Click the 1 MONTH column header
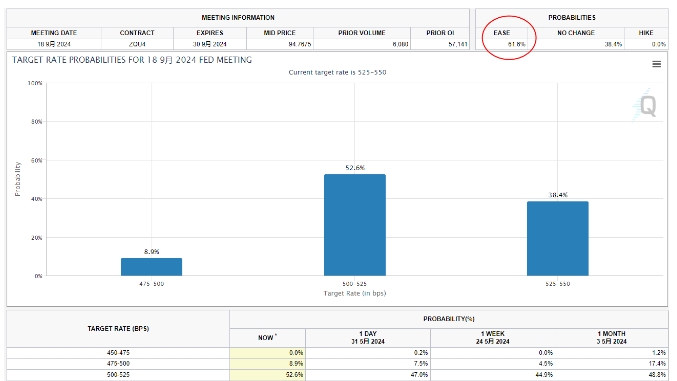Image resolution: width=677 pixels, height=381 pixels. (x=611, y=337)
